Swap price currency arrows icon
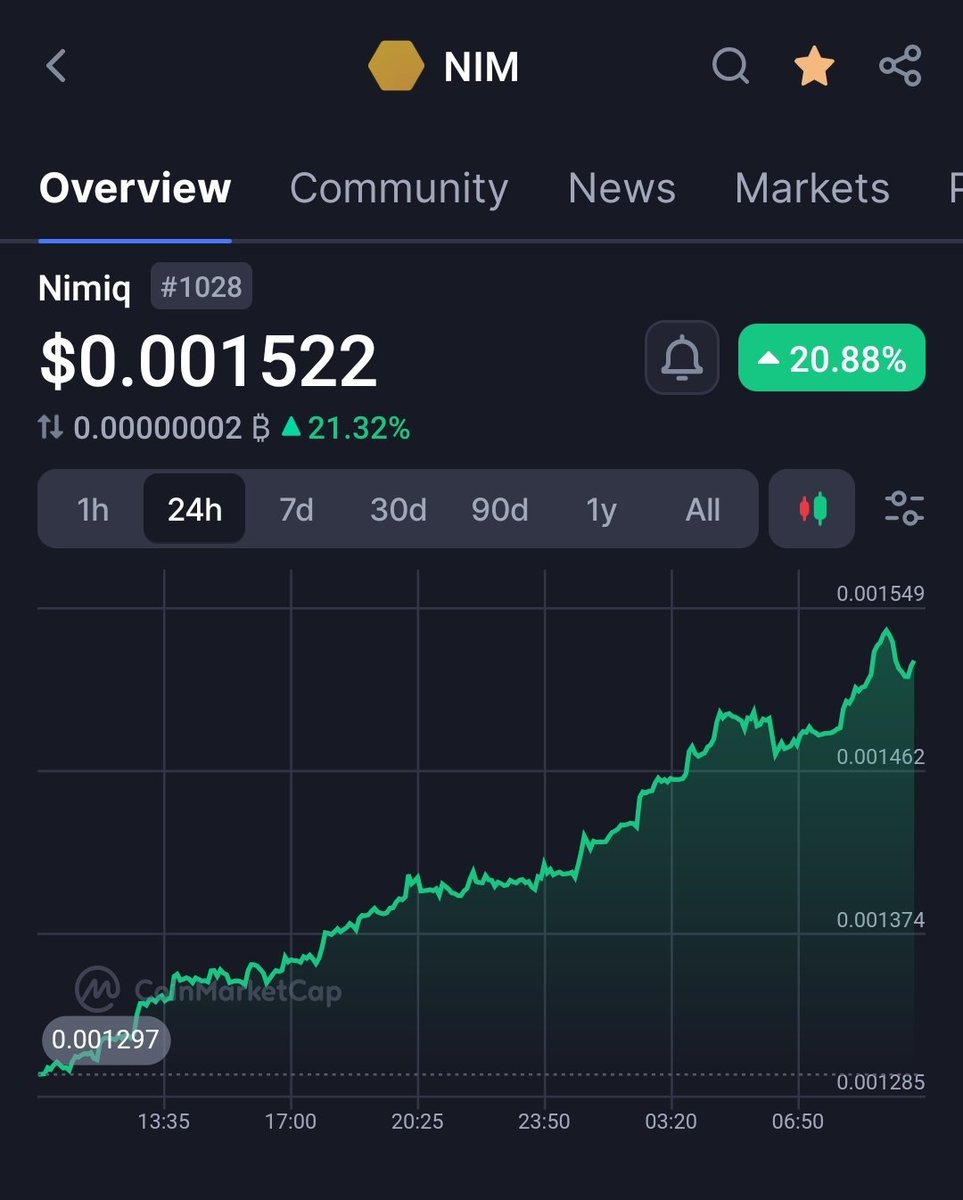963x1200 pixels. [x=50, y=429]
